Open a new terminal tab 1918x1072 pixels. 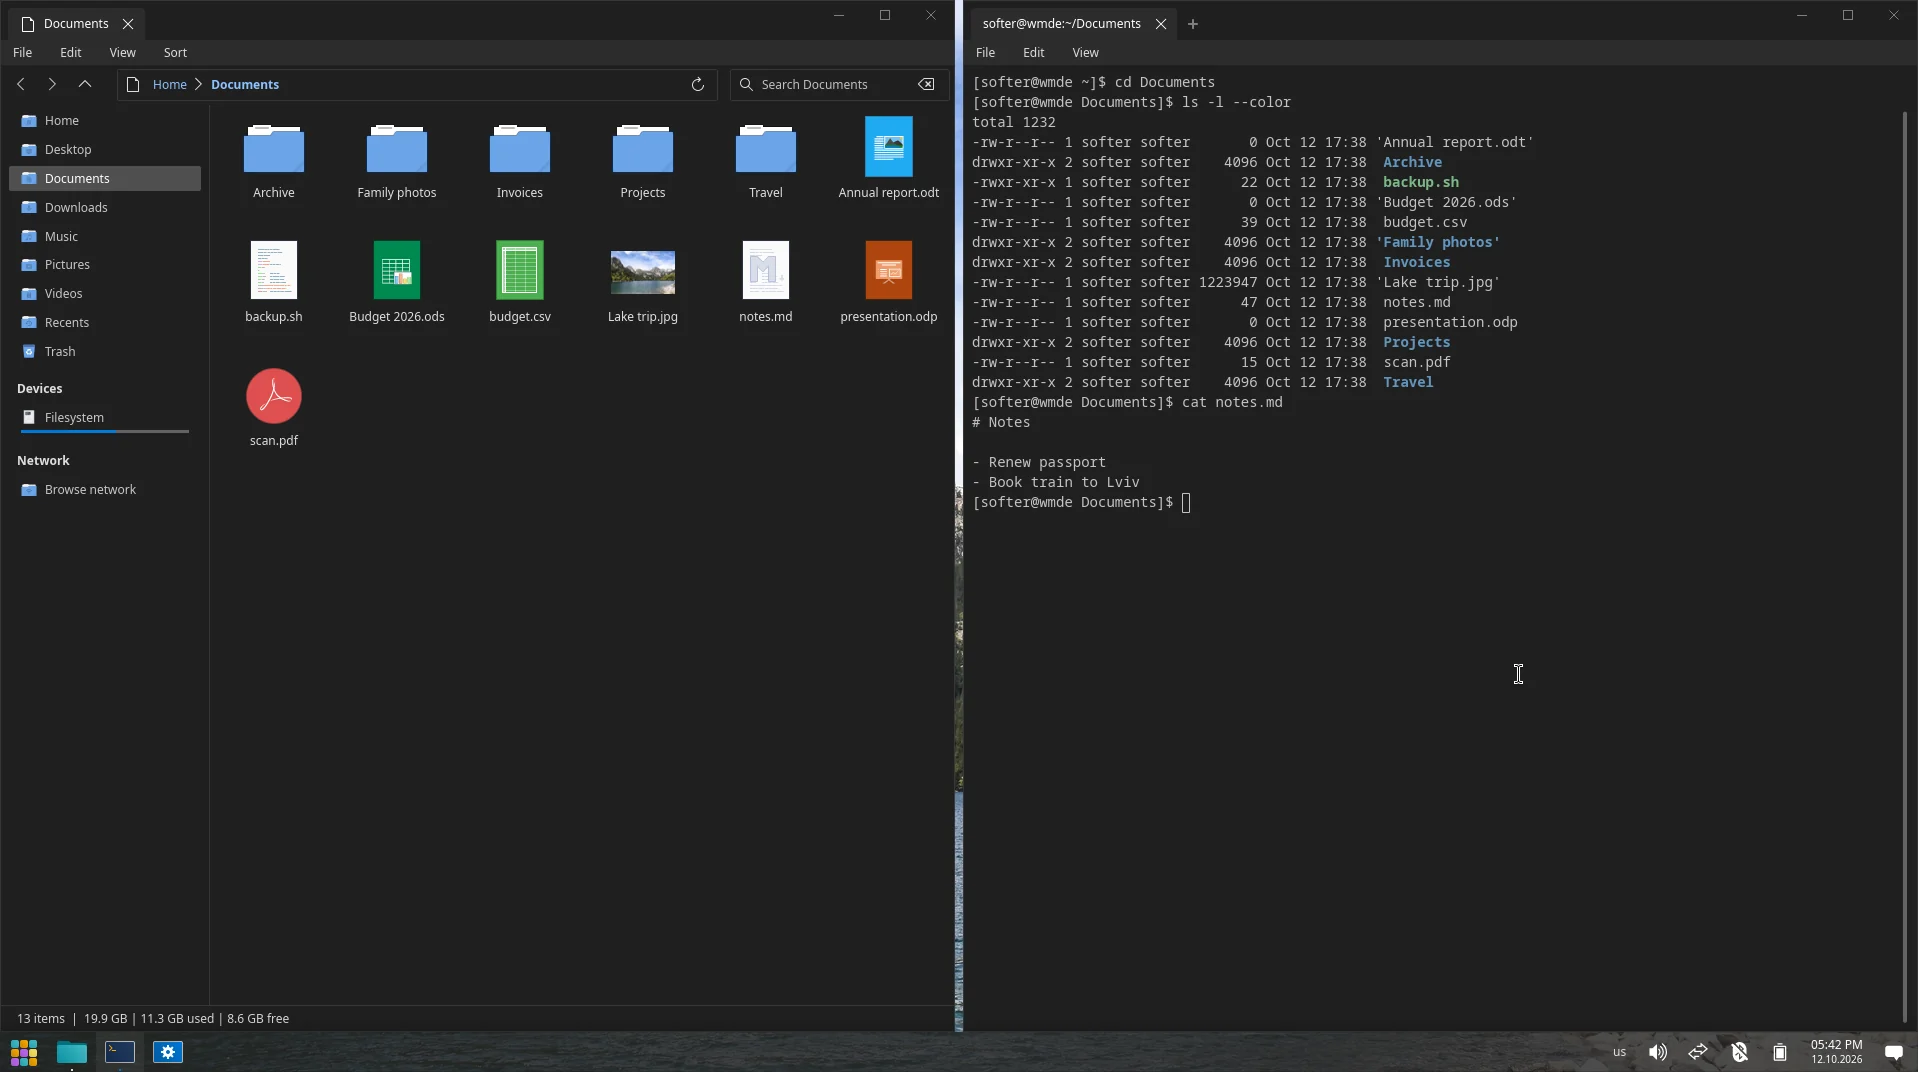[x=1193, y=24]
